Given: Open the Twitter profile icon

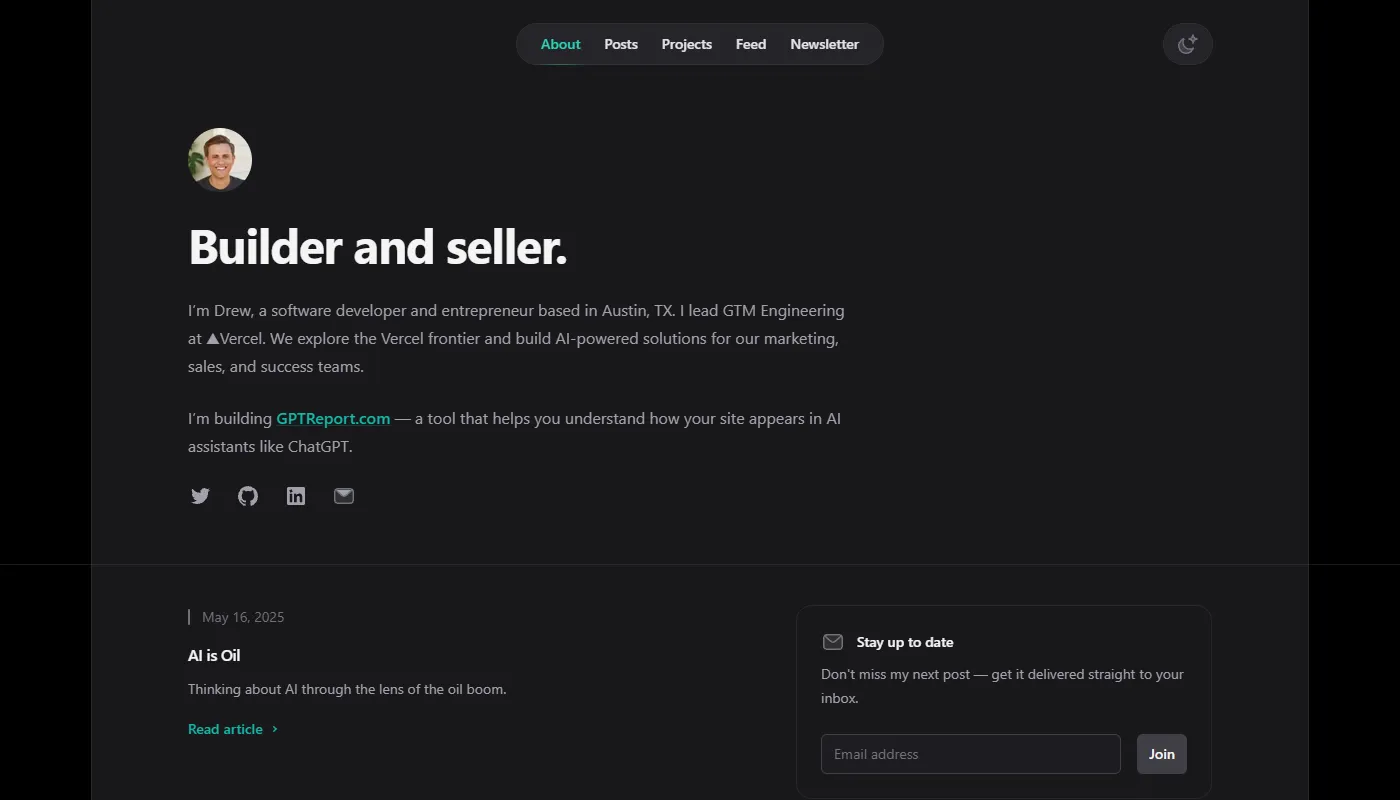Looking at the screenshot, I should click(200, 496).
